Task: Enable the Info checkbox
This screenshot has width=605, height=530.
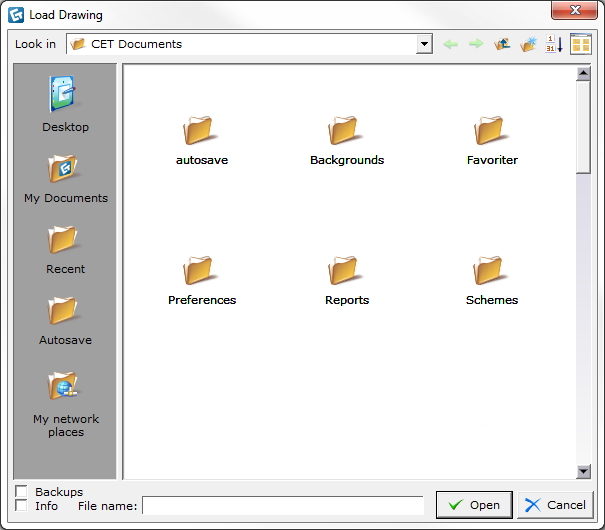Action: point(21,505)
